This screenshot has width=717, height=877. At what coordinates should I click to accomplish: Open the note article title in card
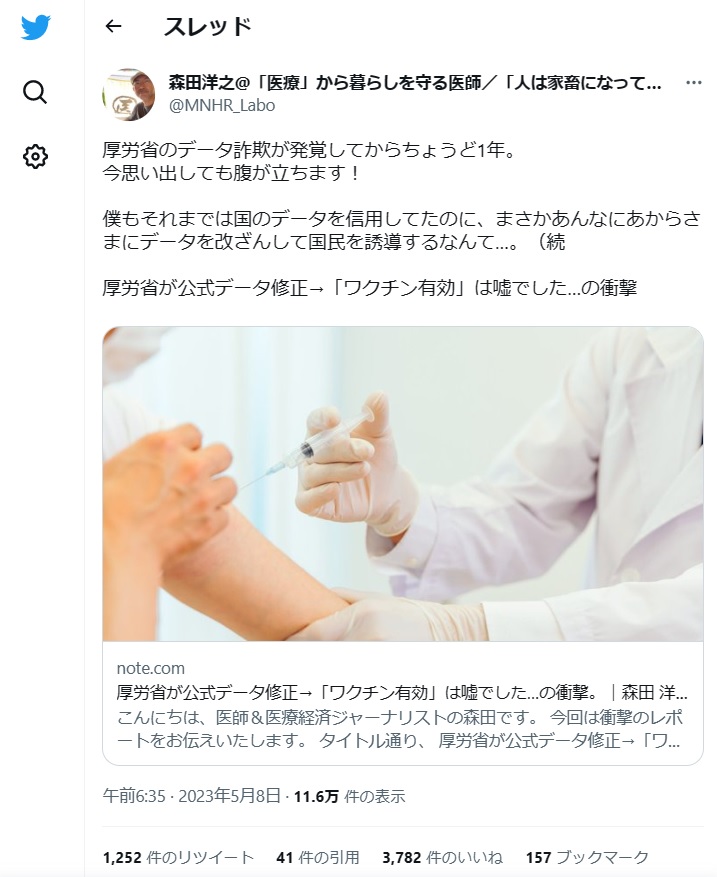(402, 692)
